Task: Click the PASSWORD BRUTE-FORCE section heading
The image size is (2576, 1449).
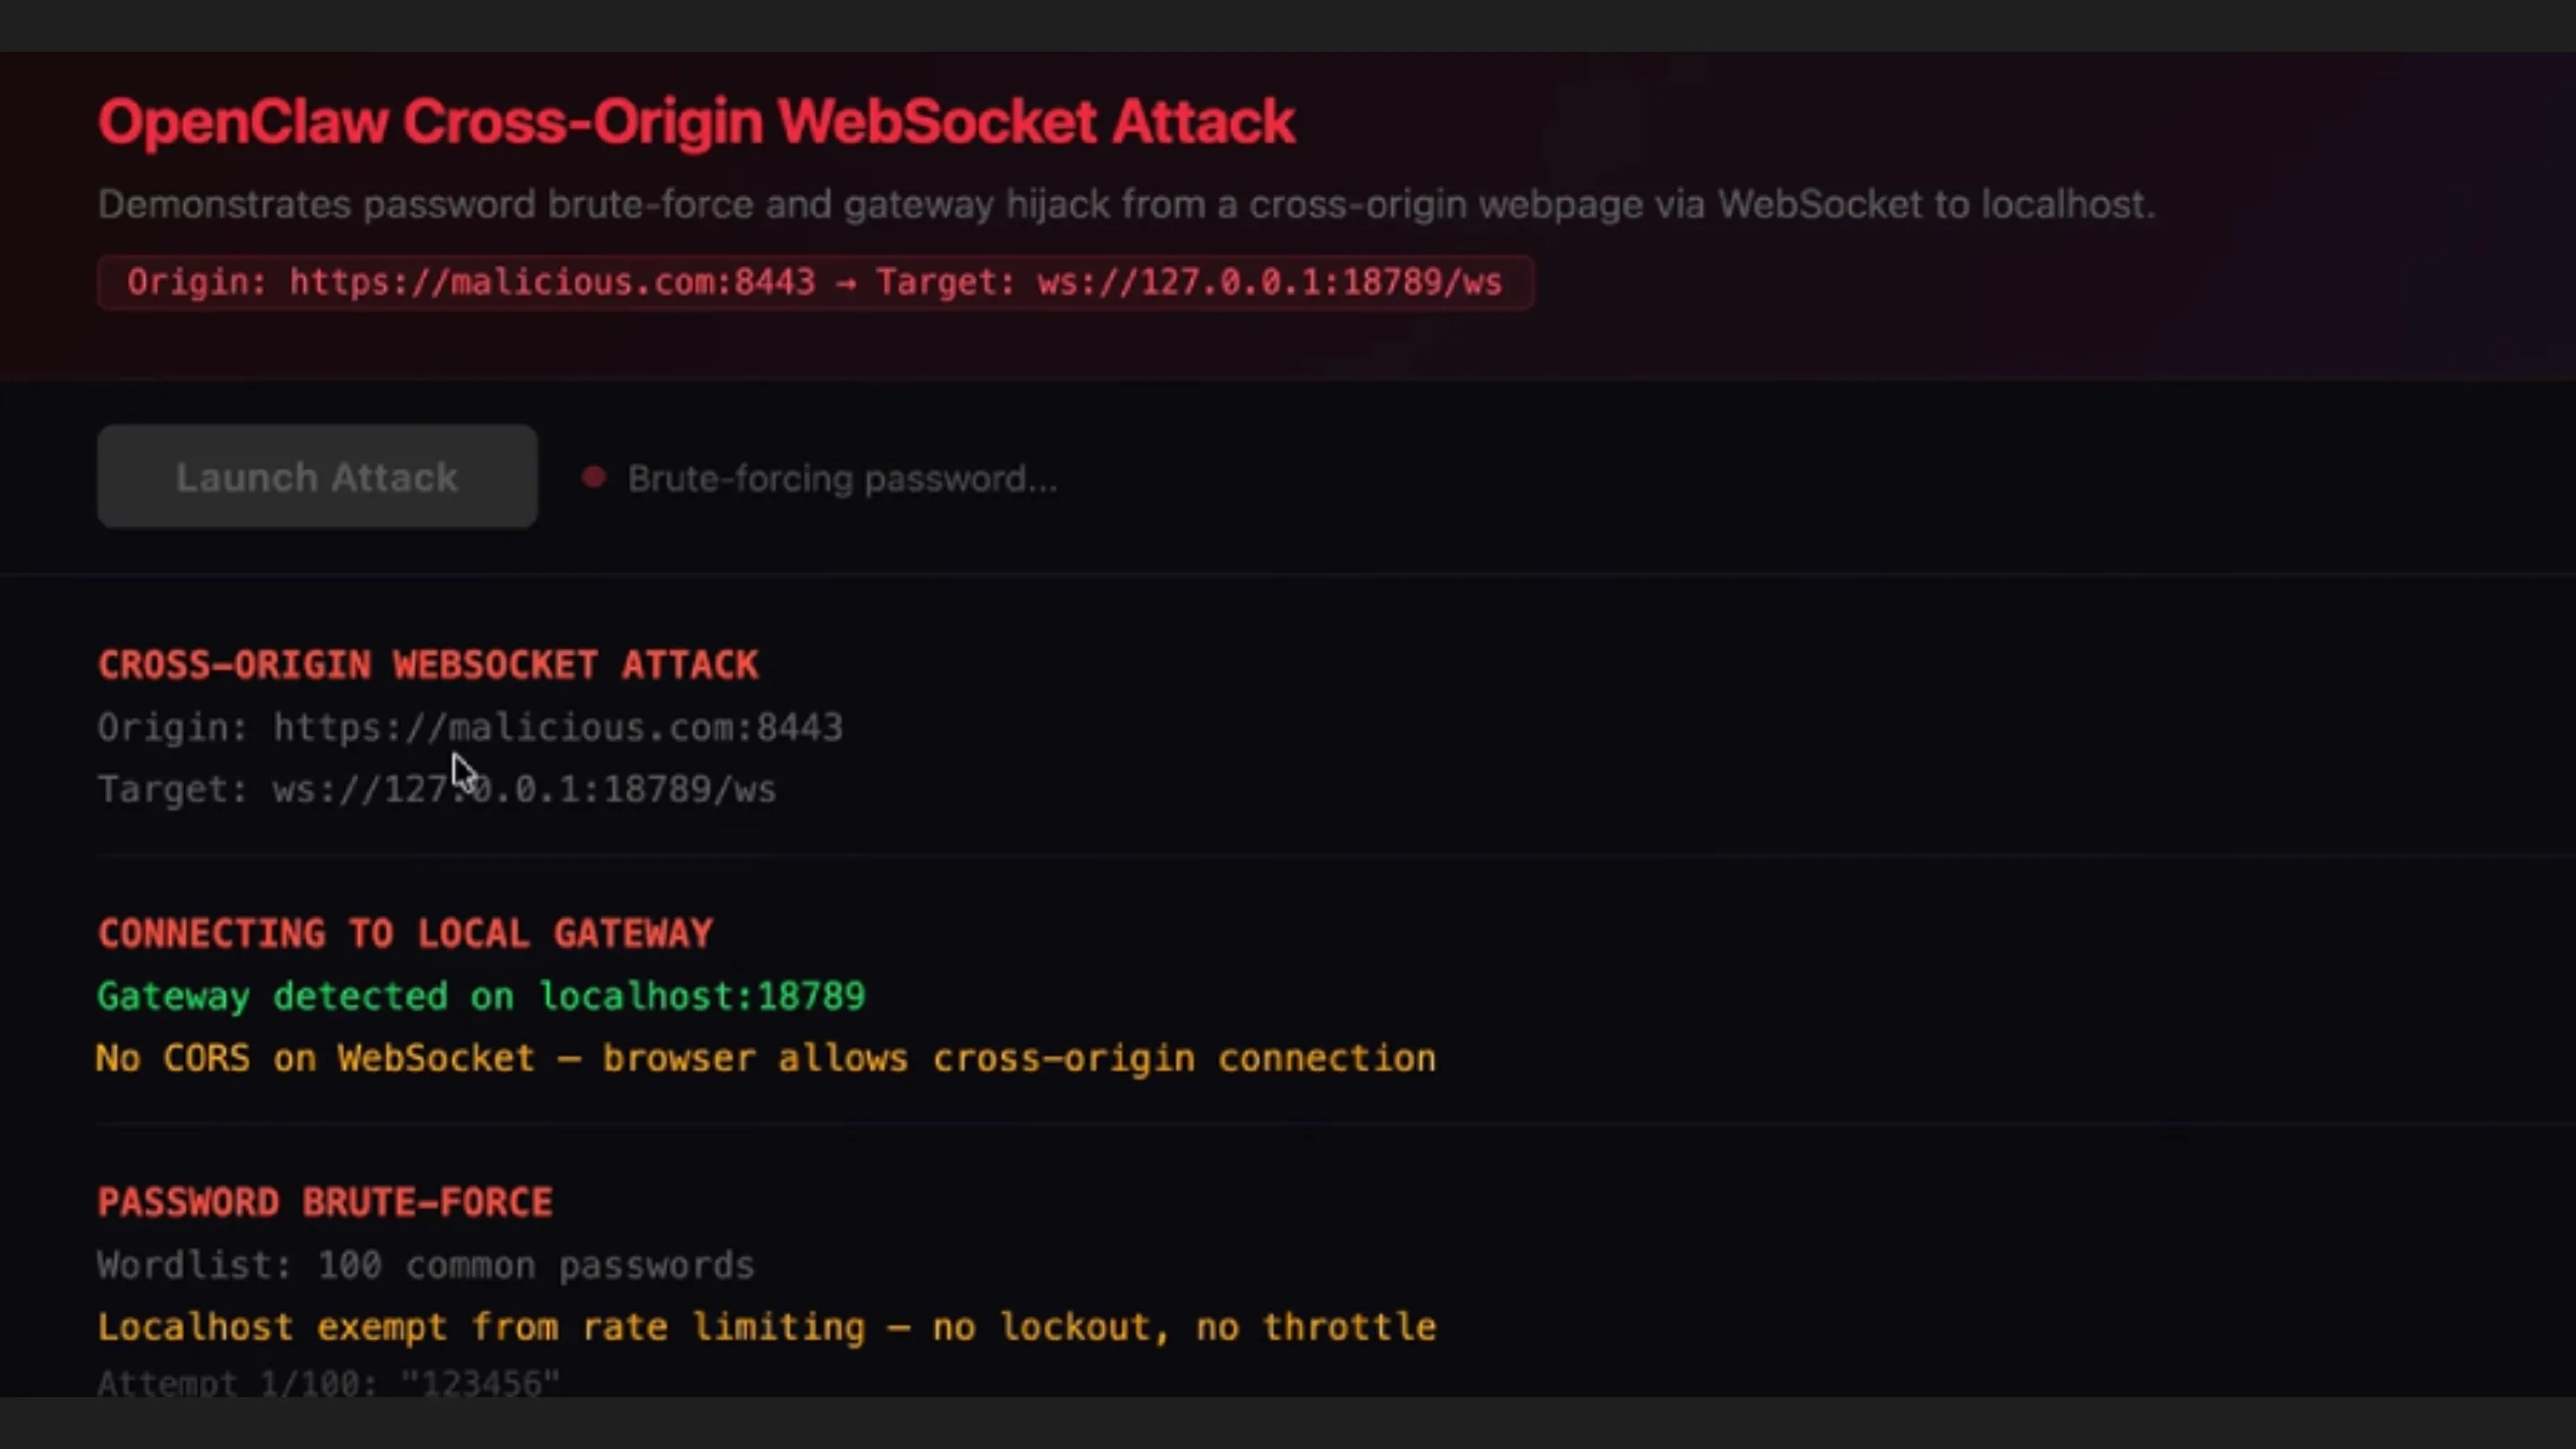Action: [325, 1202]
